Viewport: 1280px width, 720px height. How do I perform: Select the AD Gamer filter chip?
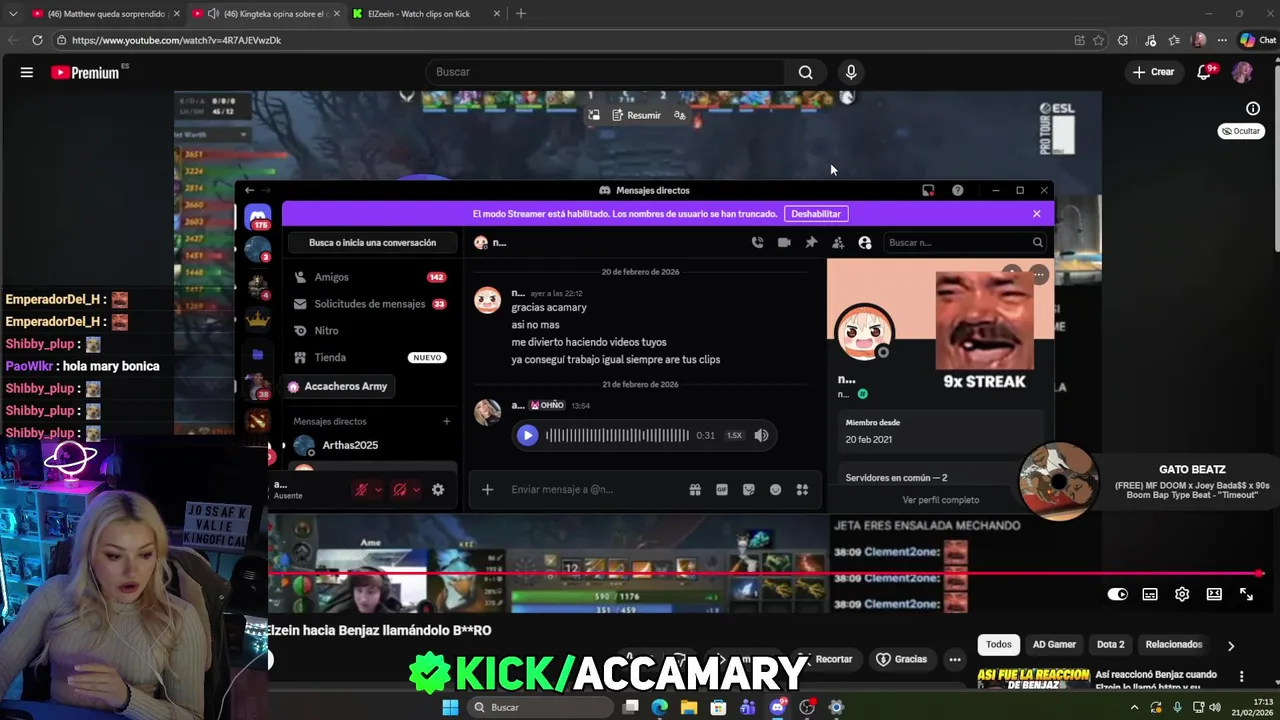1054,645
